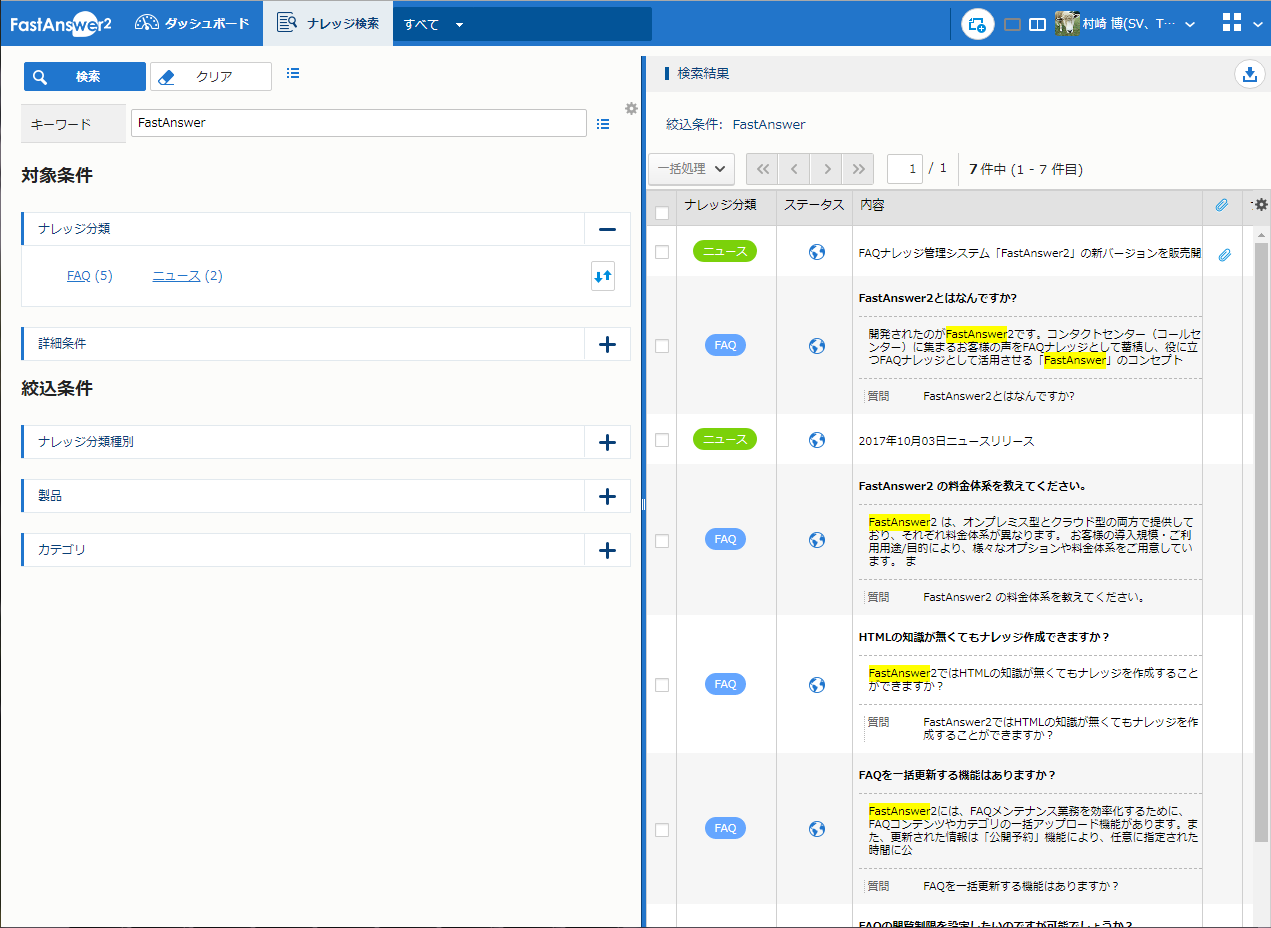Open results table column settings gear

[1260, 205]
